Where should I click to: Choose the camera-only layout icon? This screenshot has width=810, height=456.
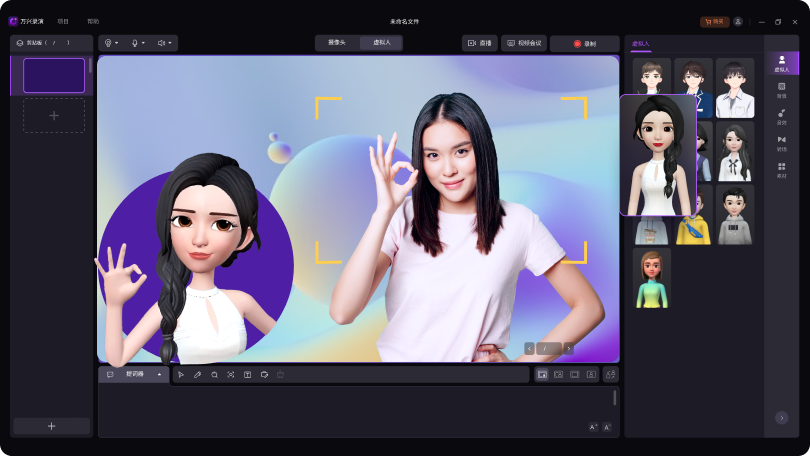coord(591,374)
